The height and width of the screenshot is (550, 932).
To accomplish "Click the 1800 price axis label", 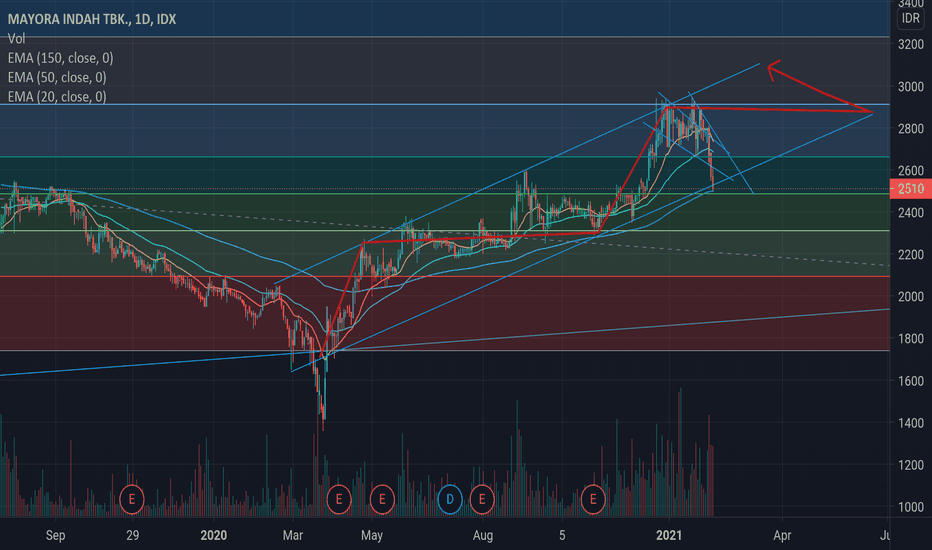I will pyautogui.click(x=911, y=338).
